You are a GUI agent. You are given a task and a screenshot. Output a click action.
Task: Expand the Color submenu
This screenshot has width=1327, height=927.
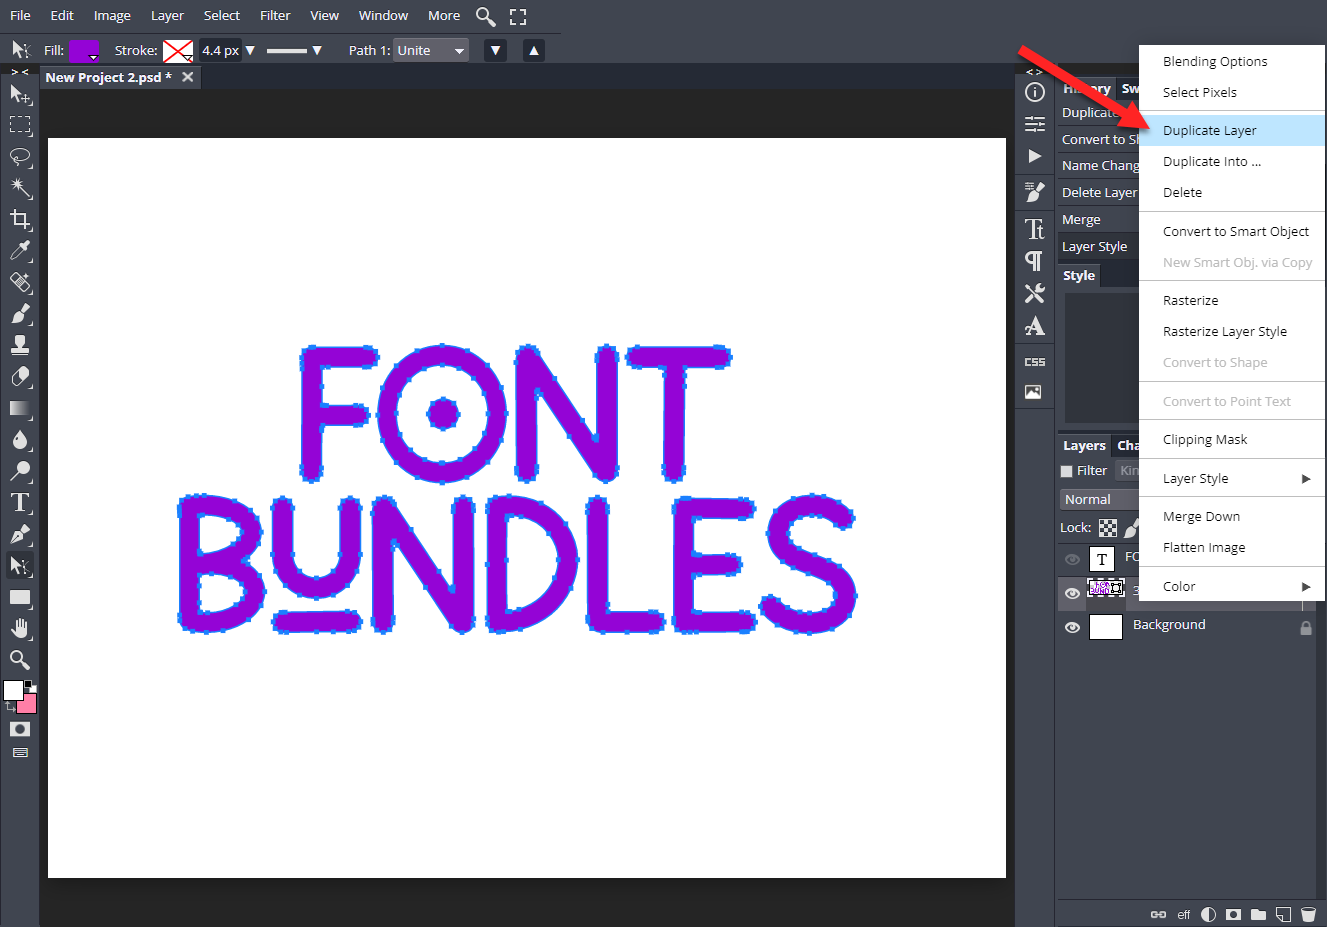tap(1232, 586)
